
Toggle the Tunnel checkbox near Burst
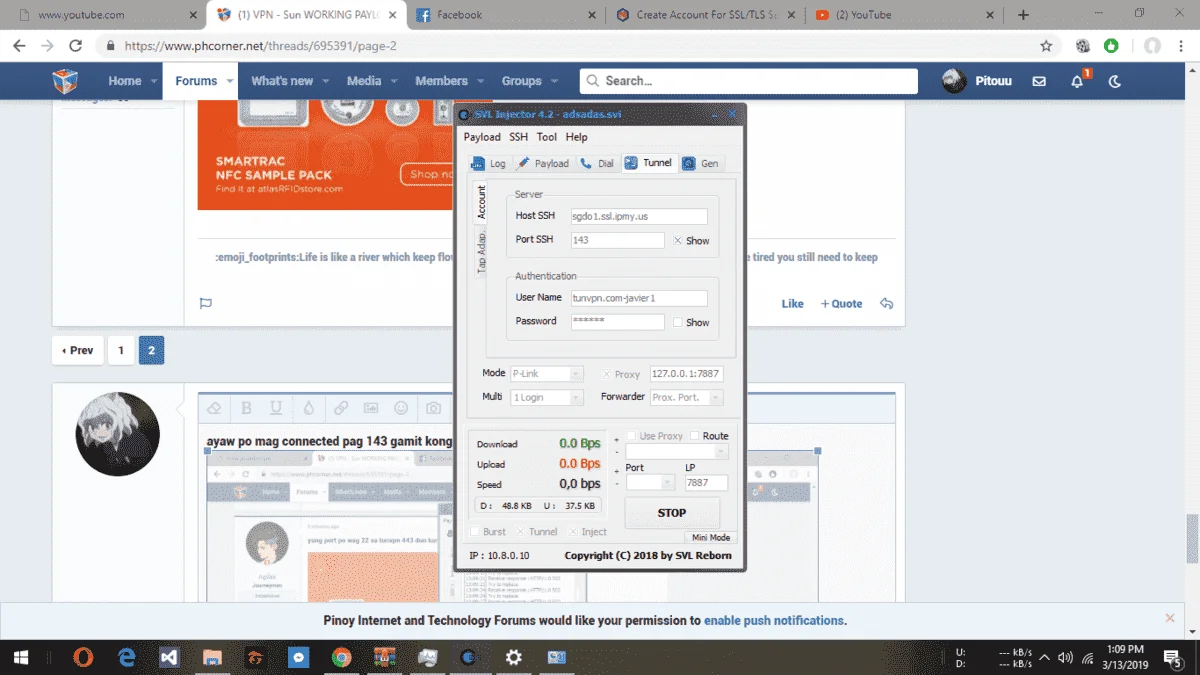pos(519,532)
